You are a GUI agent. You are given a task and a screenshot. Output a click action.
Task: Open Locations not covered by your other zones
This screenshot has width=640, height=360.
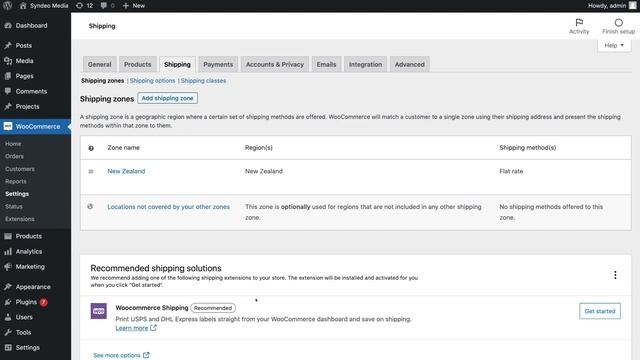169,207
